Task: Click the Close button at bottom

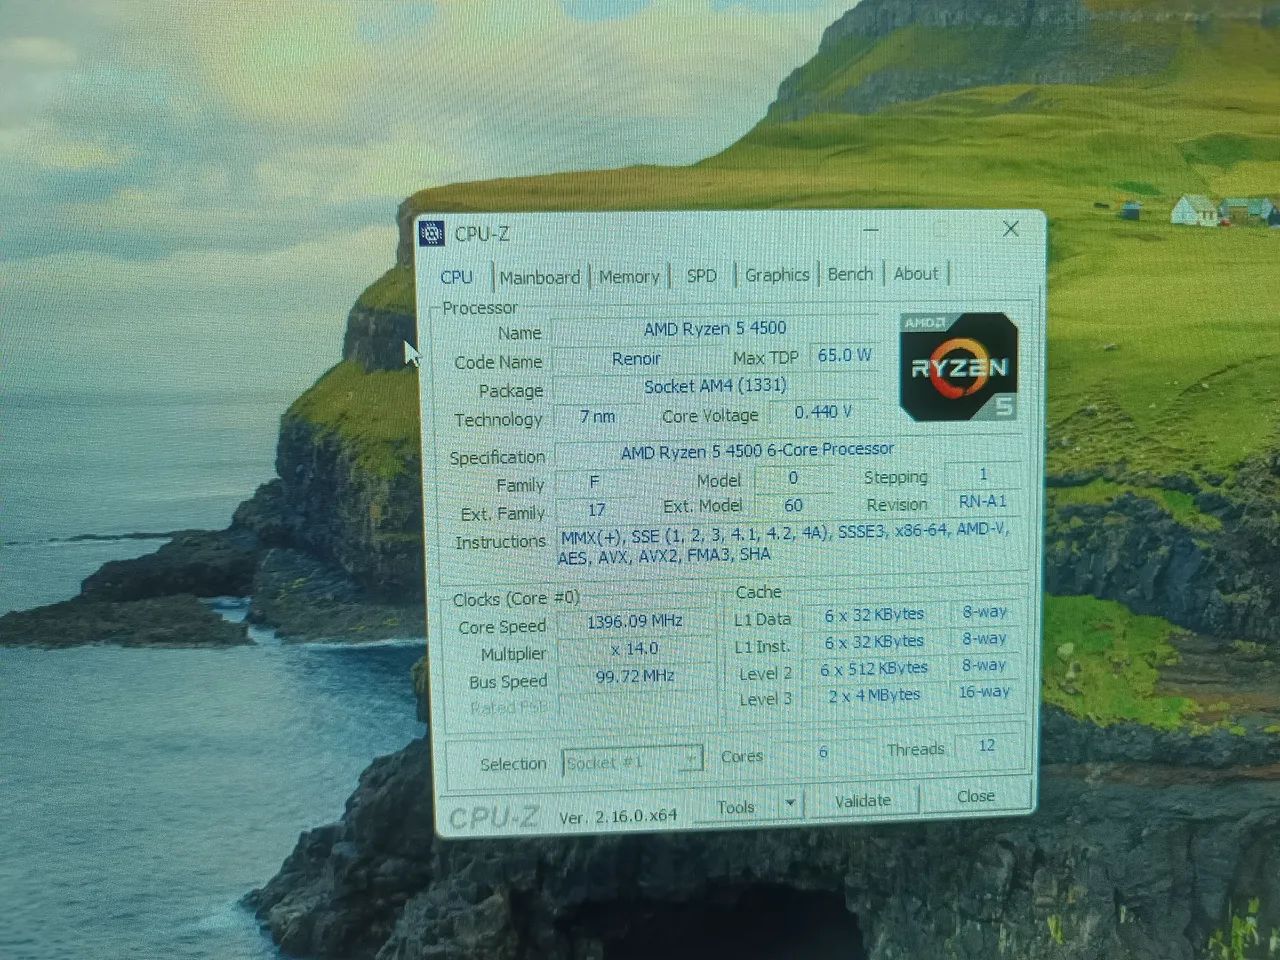Action: [x=976, y=796]
